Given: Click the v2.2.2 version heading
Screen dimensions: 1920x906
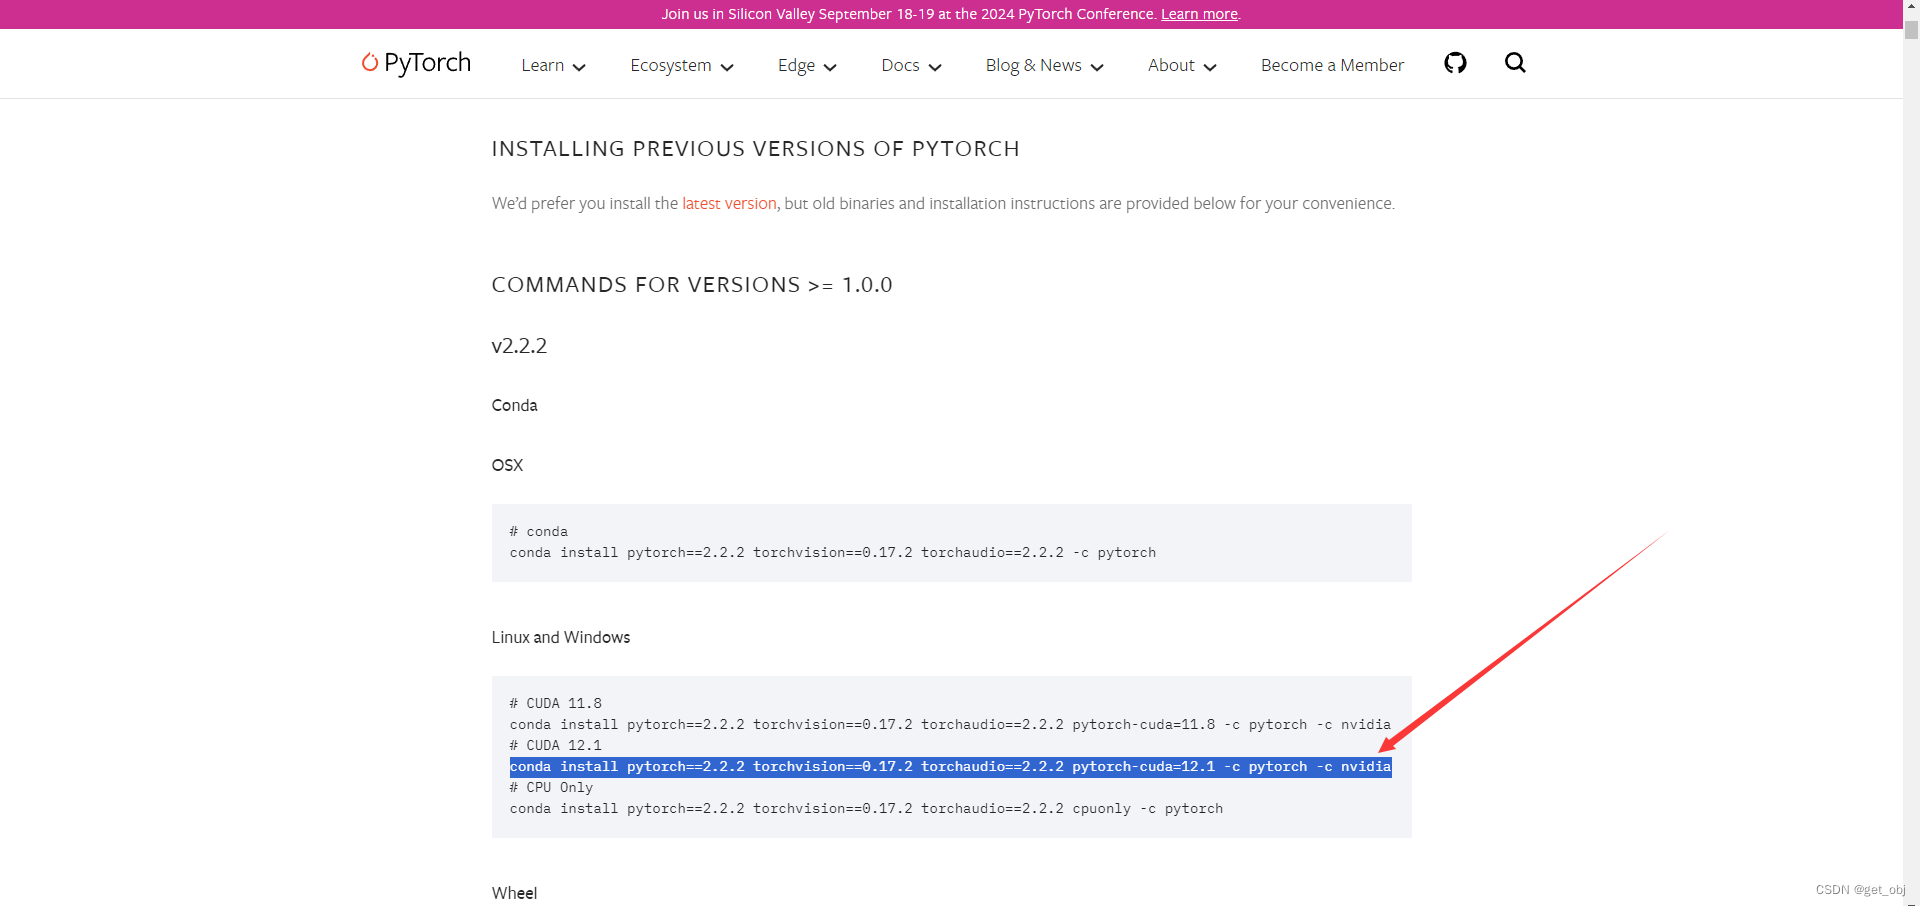Looking at the screenshot, I should pyautogui.click(x=519, y=346).
